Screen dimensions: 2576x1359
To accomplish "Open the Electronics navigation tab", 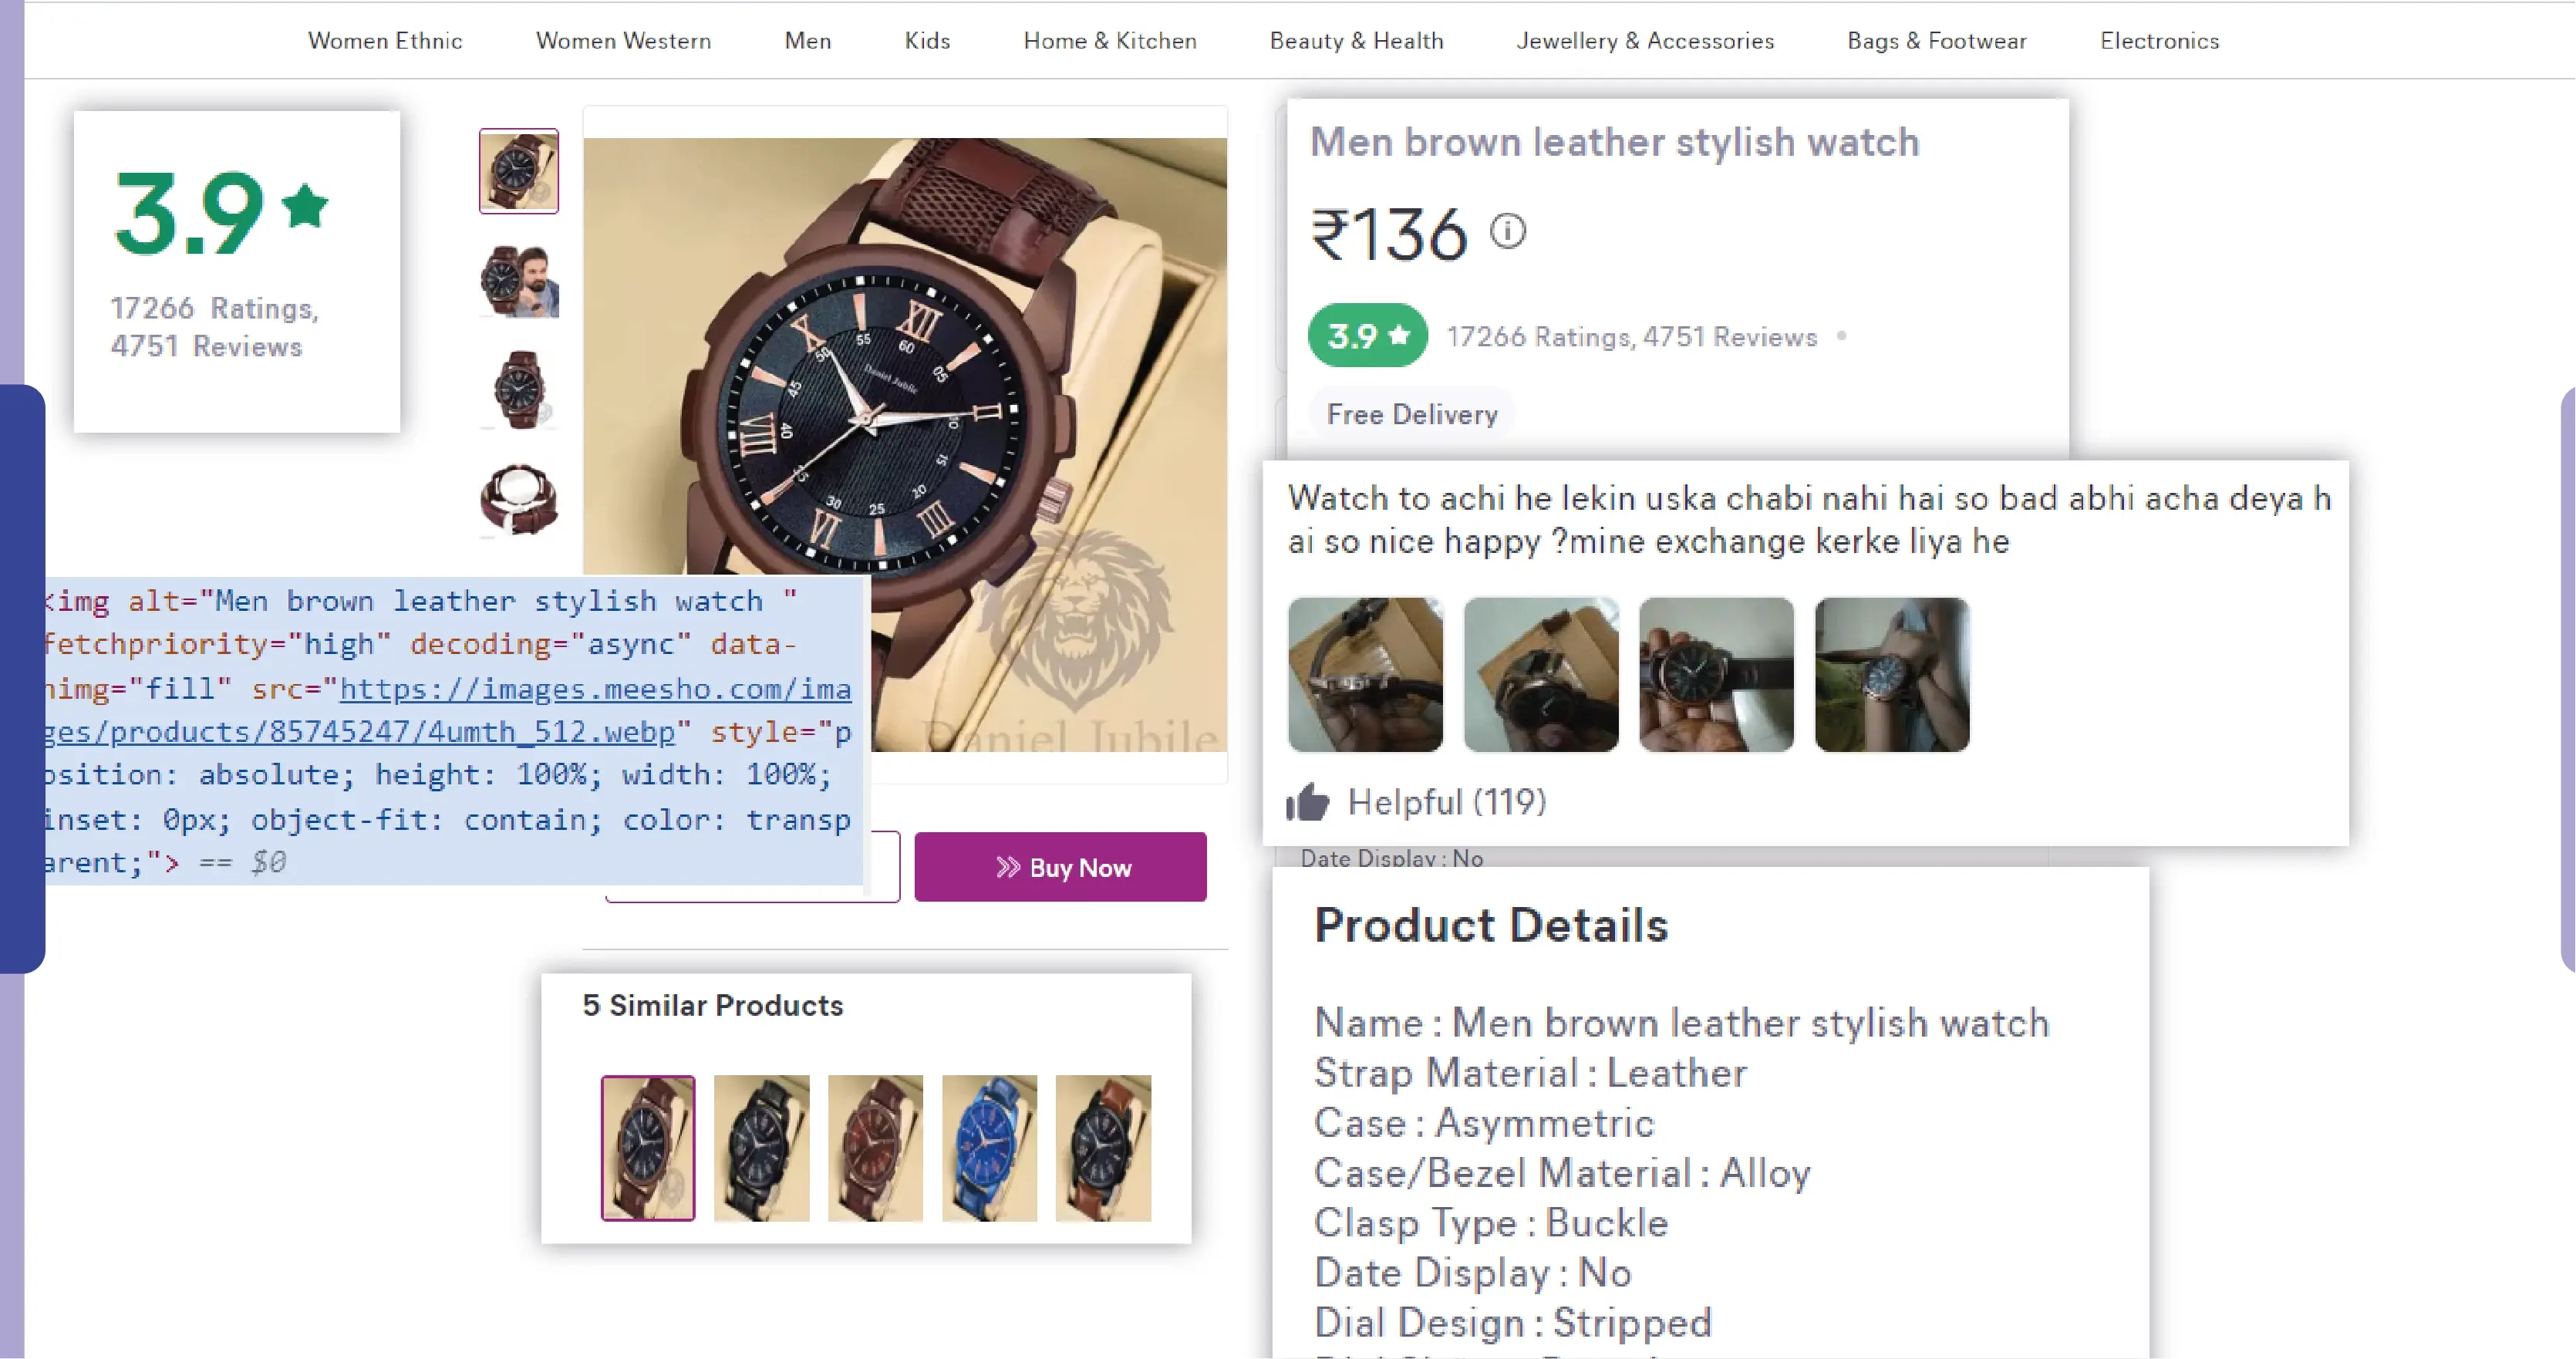I will point(2159,41).
